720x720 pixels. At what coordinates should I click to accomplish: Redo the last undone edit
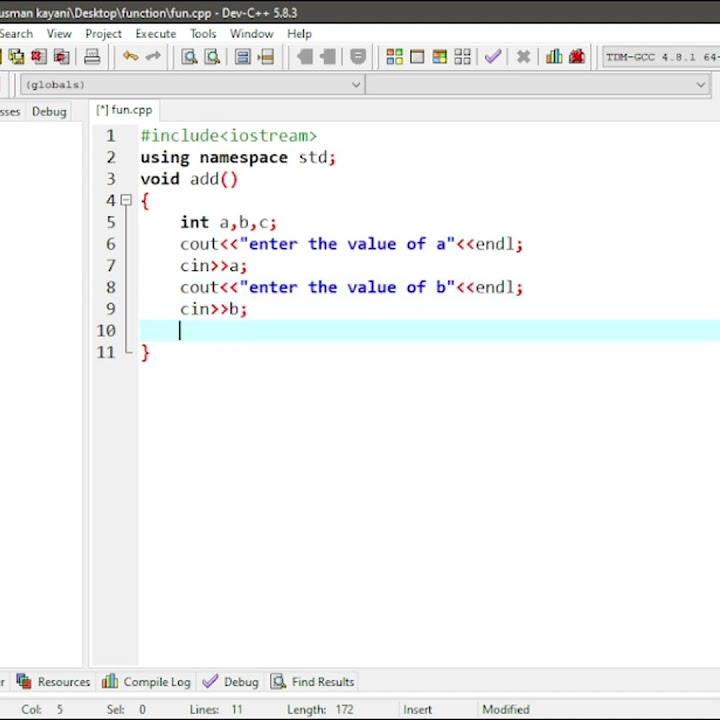click(153, 56)
